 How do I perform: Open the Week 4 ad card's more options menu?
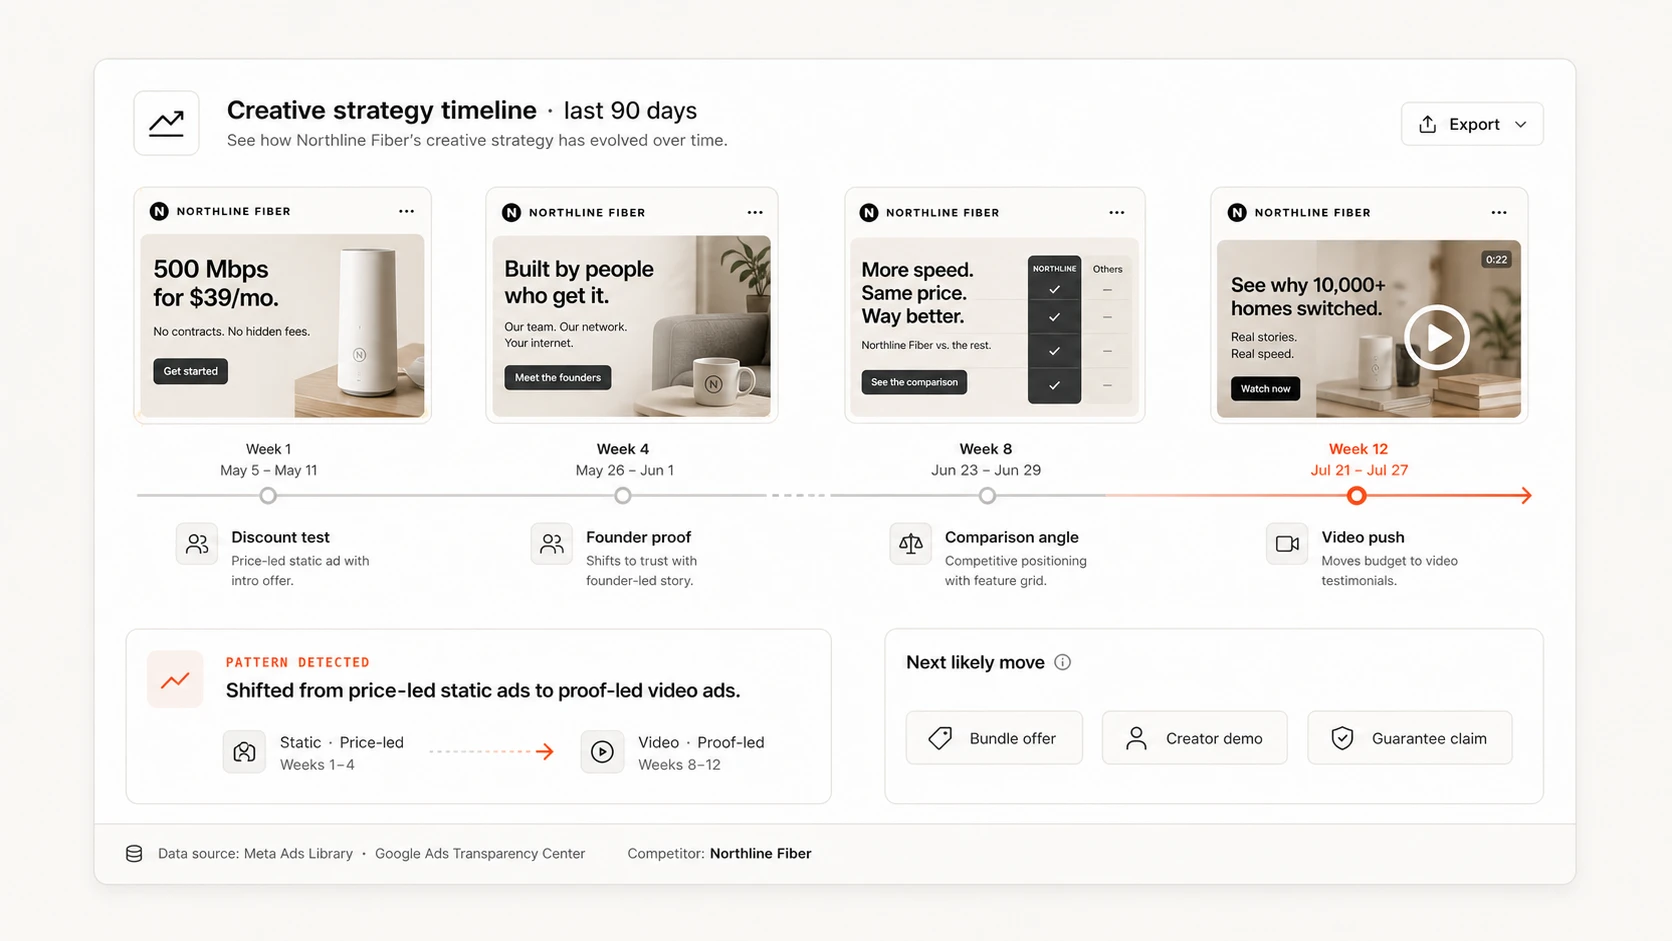coord(755,212)
